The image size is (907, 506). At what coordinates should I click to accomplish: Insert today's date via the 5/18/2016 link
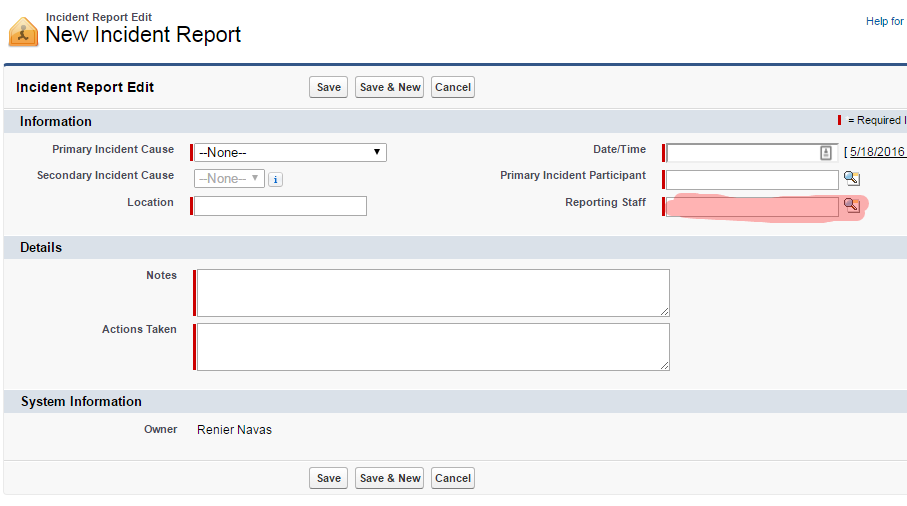[876, 152]
